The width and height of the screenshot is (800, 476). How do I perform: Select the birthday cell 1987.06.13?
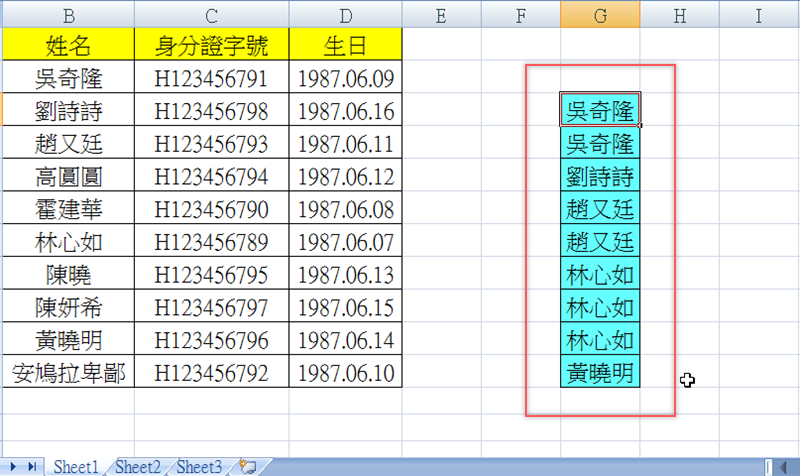[345, 274]
